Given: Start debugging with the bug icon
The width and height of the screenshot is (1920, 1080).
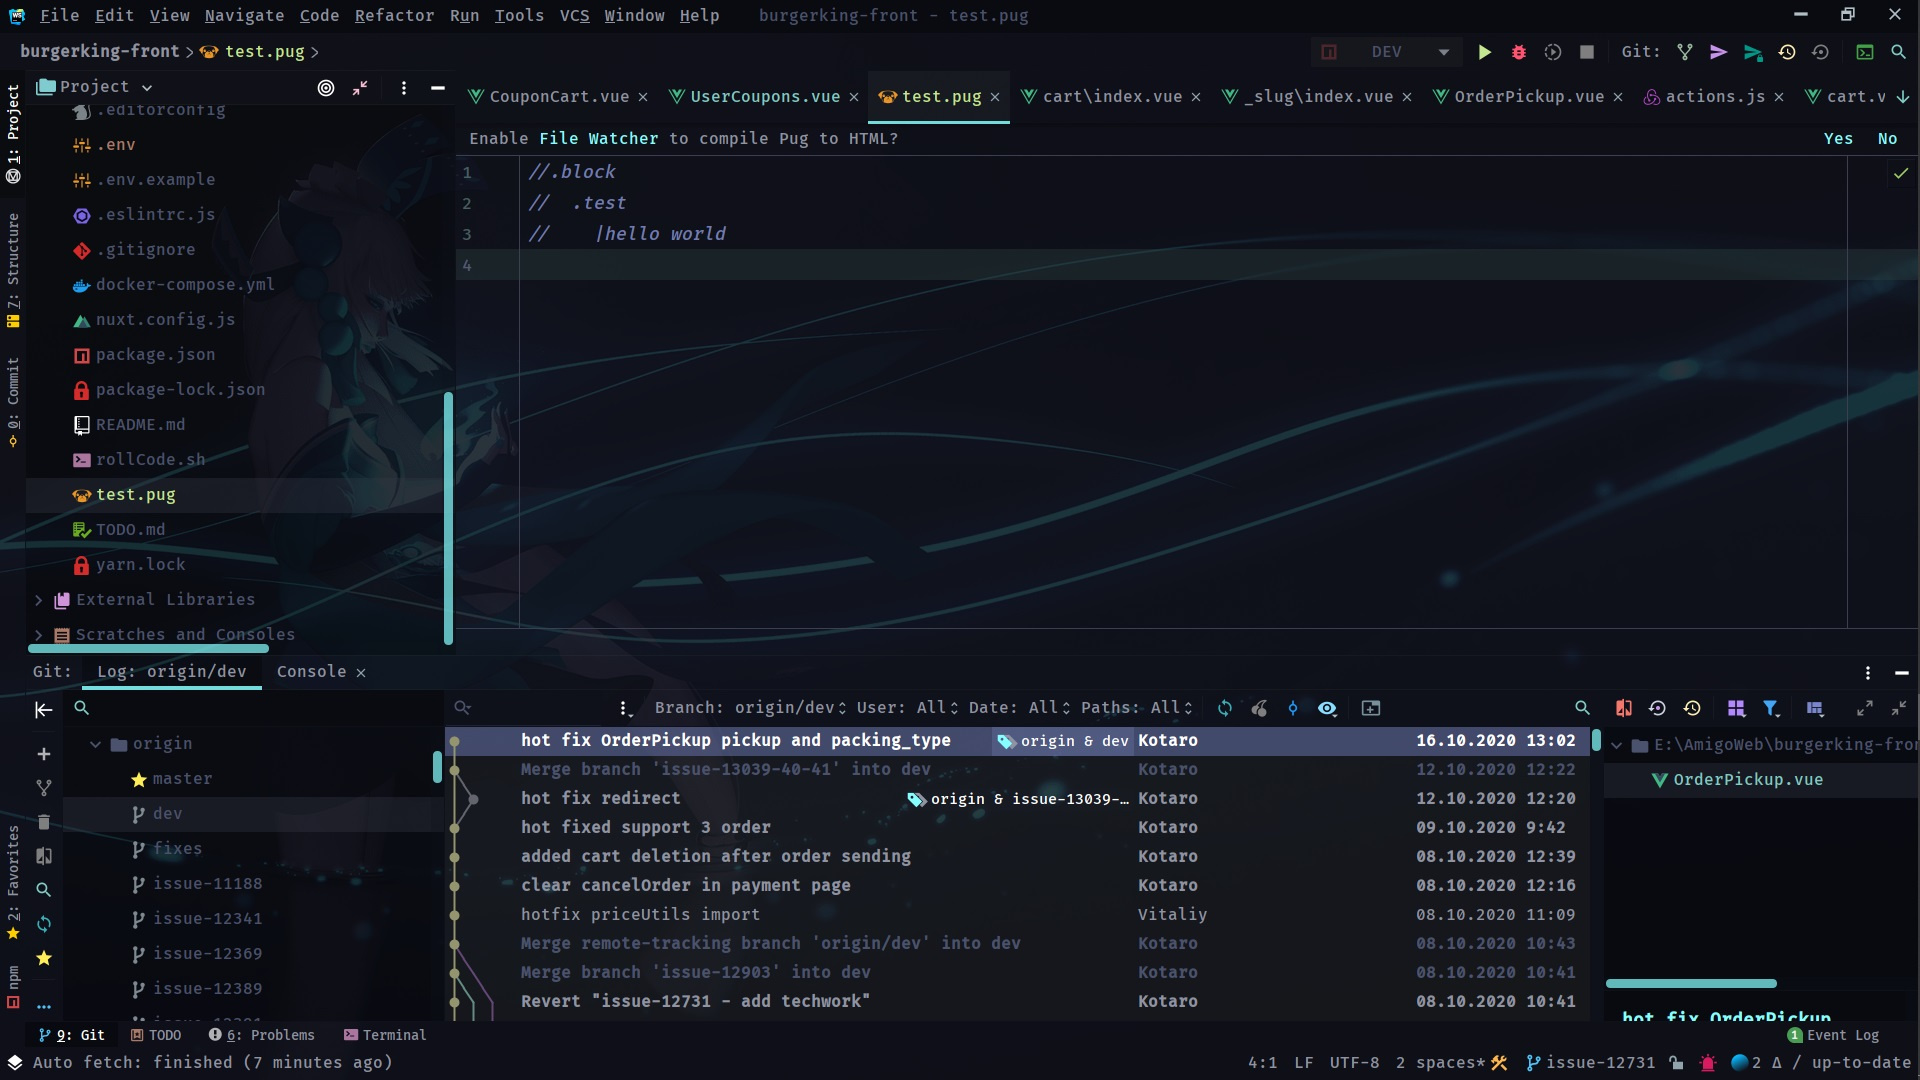Looking at the screenshot, I should [1519, 52].
